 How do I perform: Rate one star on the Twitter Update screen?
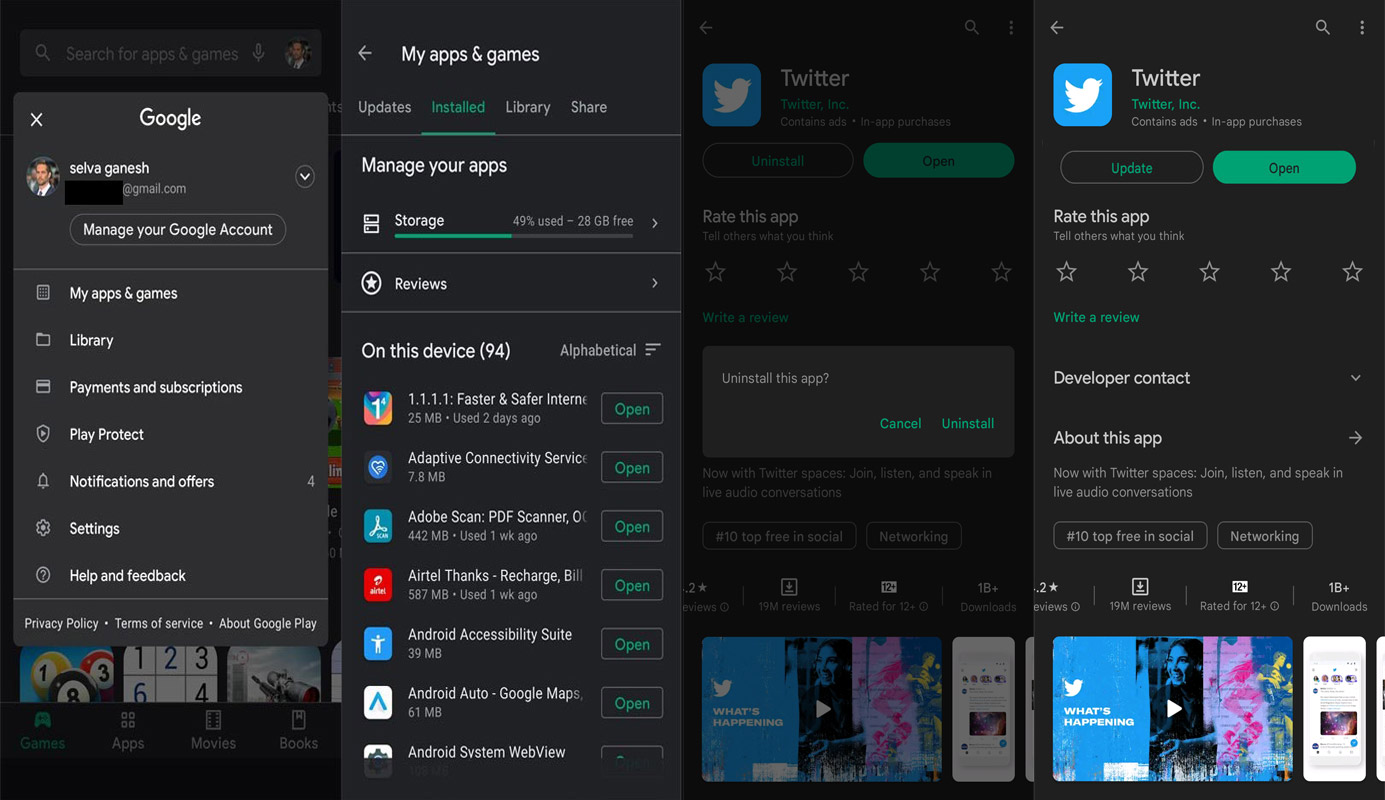click(1067, 271)
